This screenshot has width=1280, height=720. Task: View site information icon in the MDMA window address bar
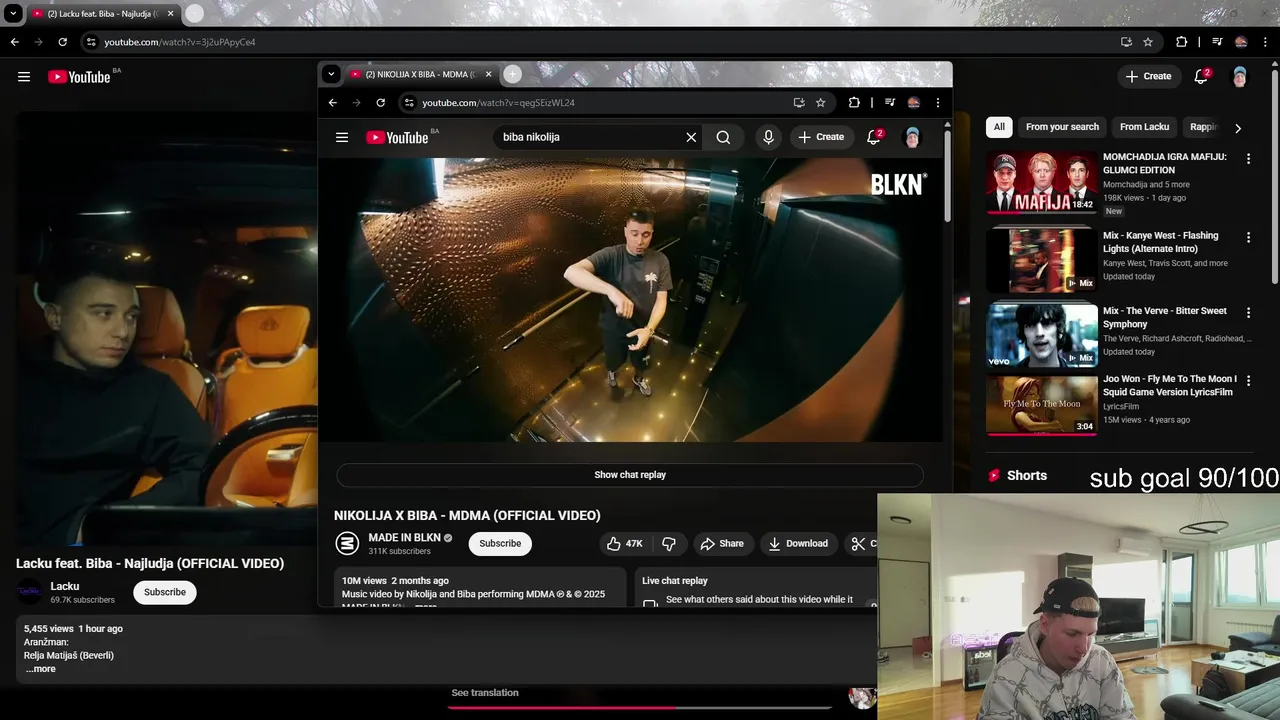coord(408,102)
